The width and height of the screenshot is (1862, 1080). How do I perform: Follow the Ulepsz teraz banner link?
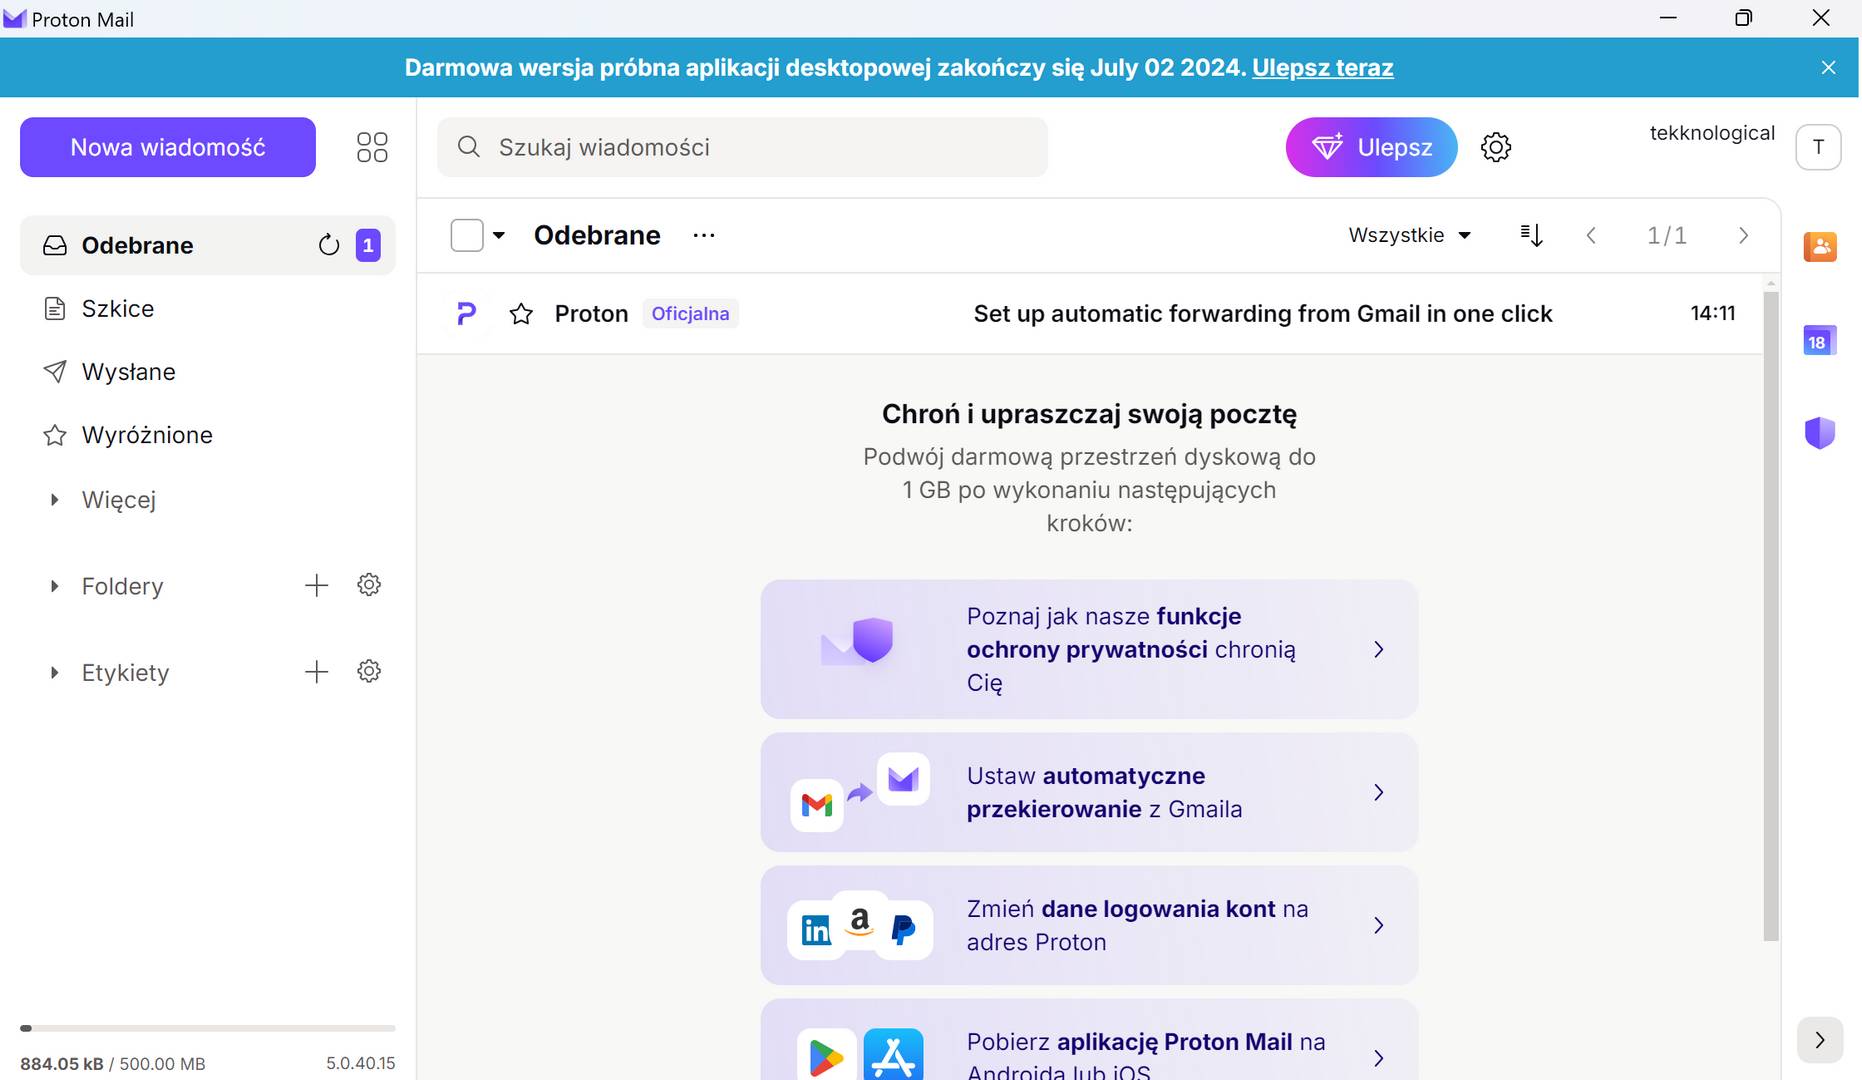click(1322, 67)
